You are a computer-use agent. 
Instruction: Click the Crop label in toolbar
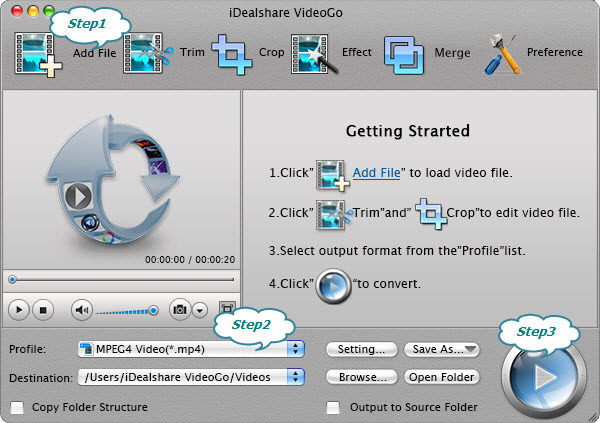click(x=271, y=52)
